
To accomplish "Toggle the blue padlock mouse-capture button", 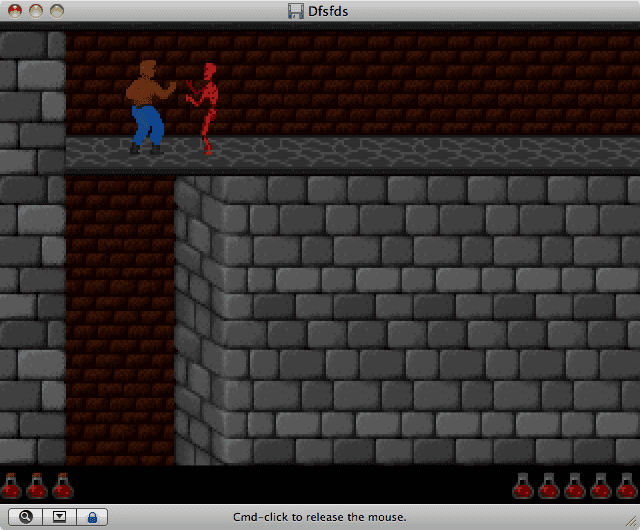I will (x=92, y=517).
